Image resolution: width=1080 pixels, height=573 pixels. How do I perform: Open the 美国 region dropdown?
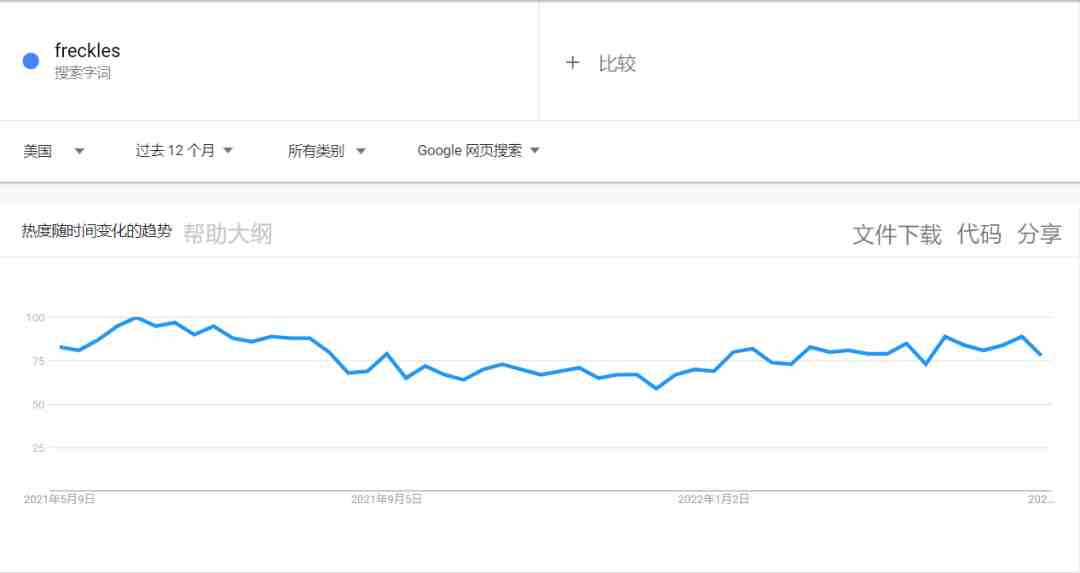(x=54, y=151)
